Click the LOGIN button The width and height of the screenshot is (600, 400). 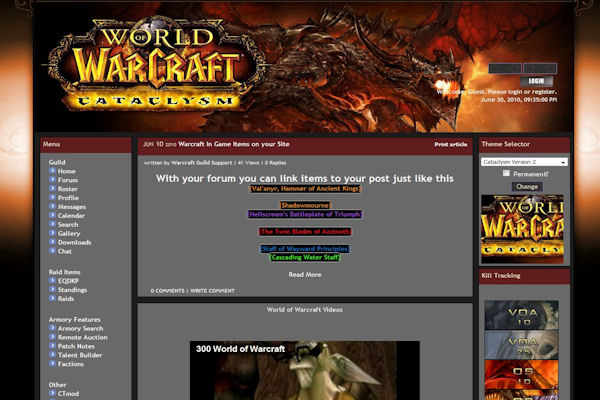pyautogui.click(x=536, y=81)
